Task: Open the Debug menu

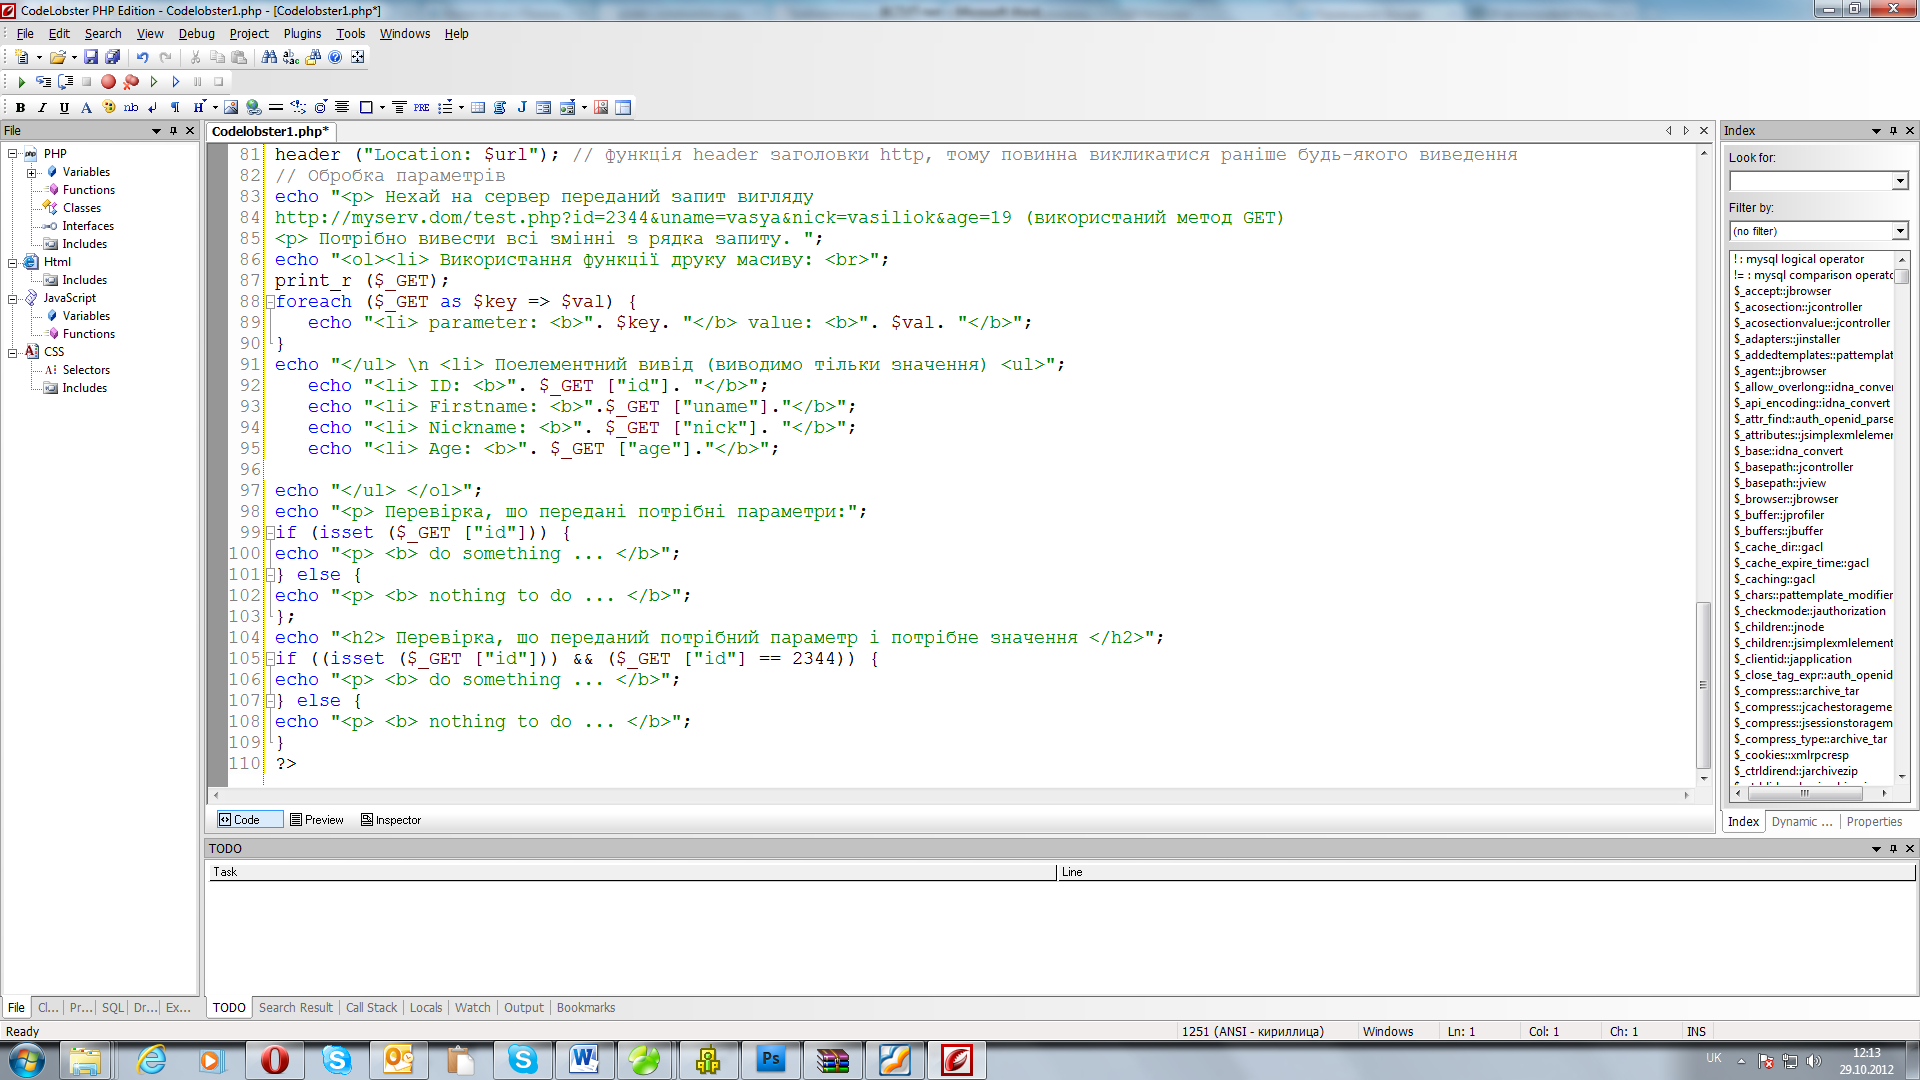Action: coord(196,33)
